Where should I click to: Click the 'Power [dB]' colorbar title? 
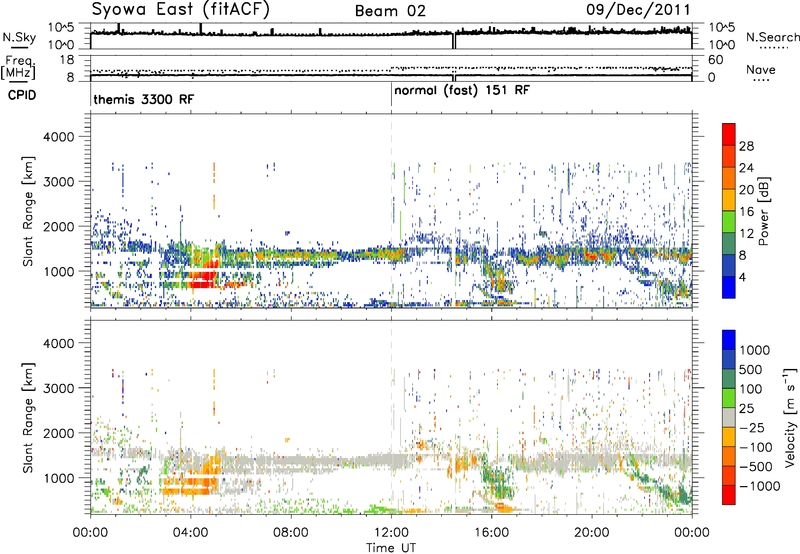(x=764, y=211)
